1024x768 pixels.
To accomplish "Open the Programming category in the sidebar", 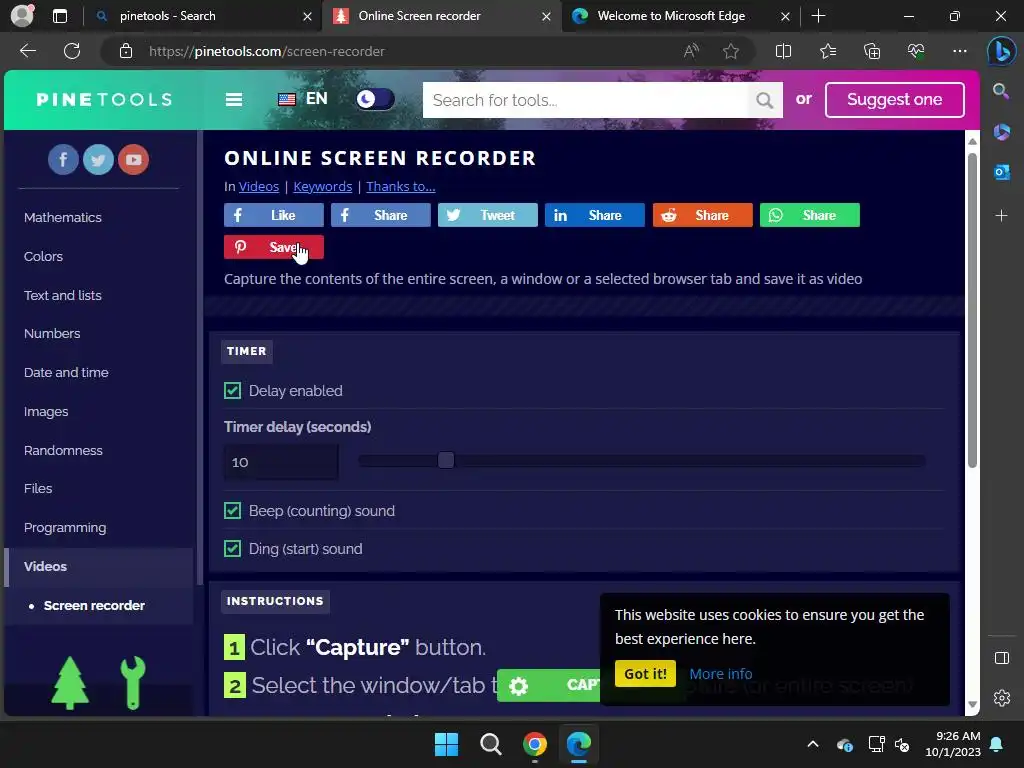I will tap(65, 528).
